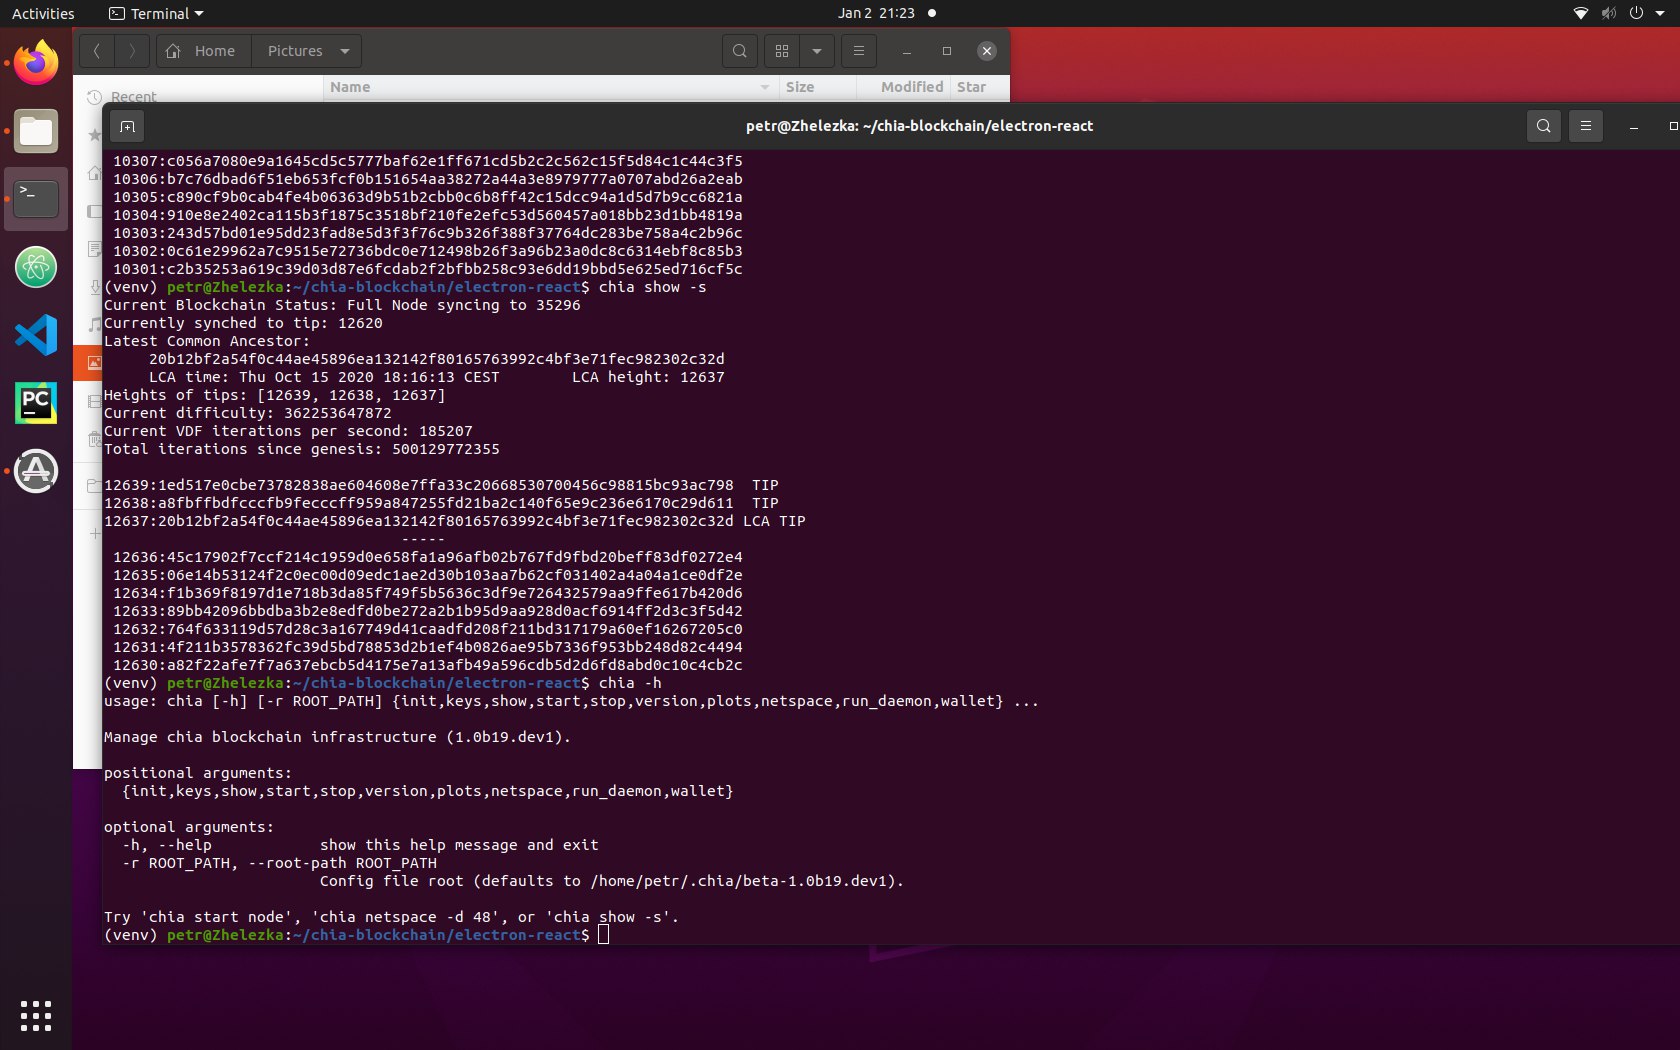Open Terminal app menu in top bar

tap(156, 13)
